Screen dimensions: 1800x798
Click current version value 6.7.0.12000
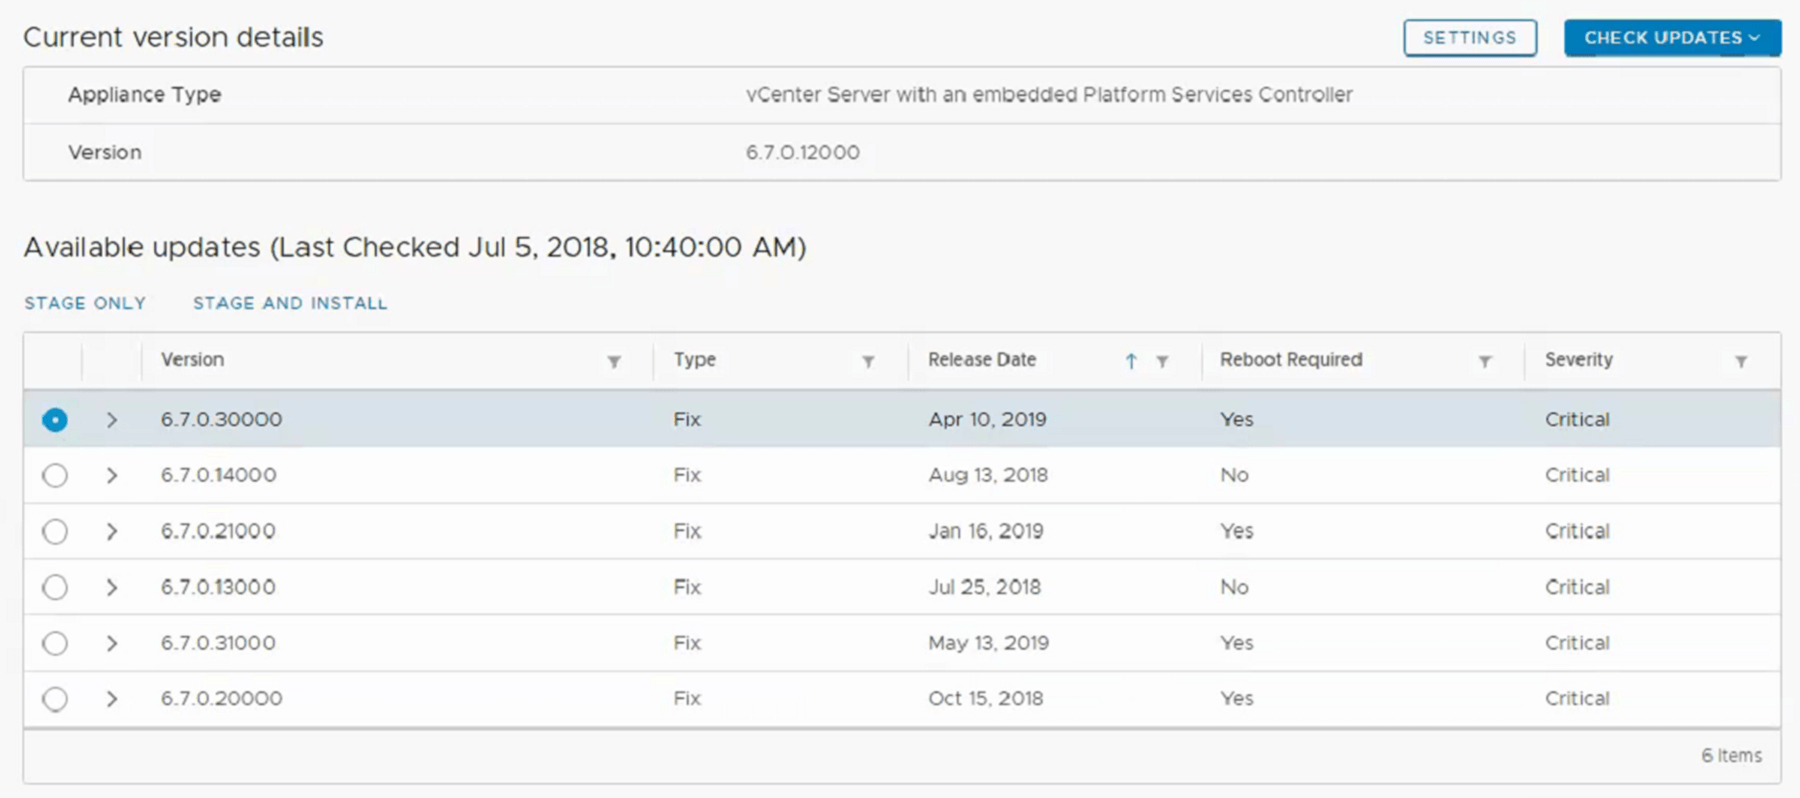(802, 152)
